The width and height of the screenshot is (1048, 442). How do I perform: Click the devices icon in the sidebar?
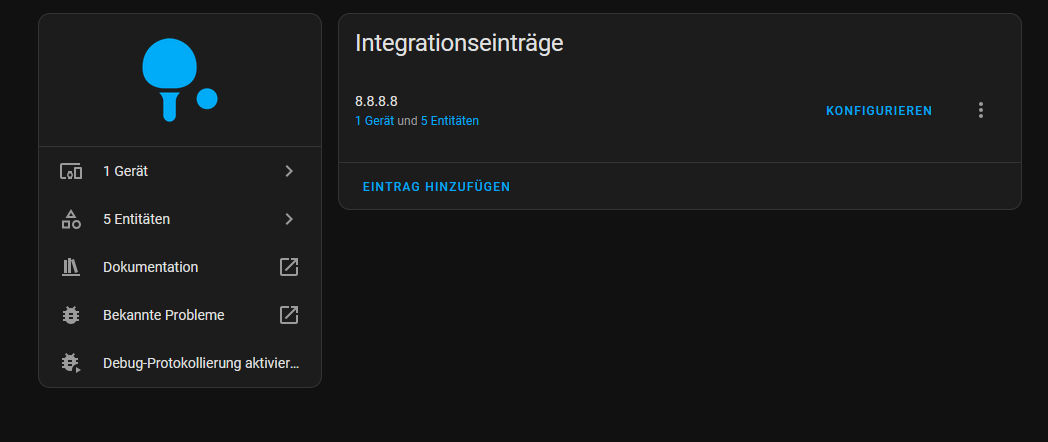pyautogui.click(x=70, y=171)
